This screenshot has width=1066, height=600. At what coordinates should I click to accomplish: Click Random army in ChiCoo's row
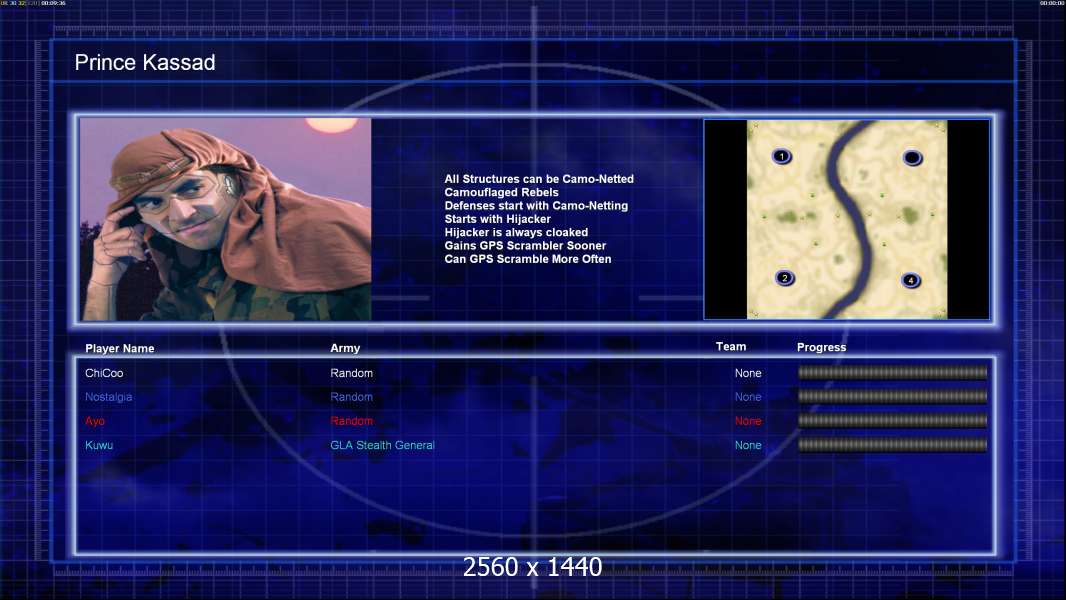tap(351, 373)
